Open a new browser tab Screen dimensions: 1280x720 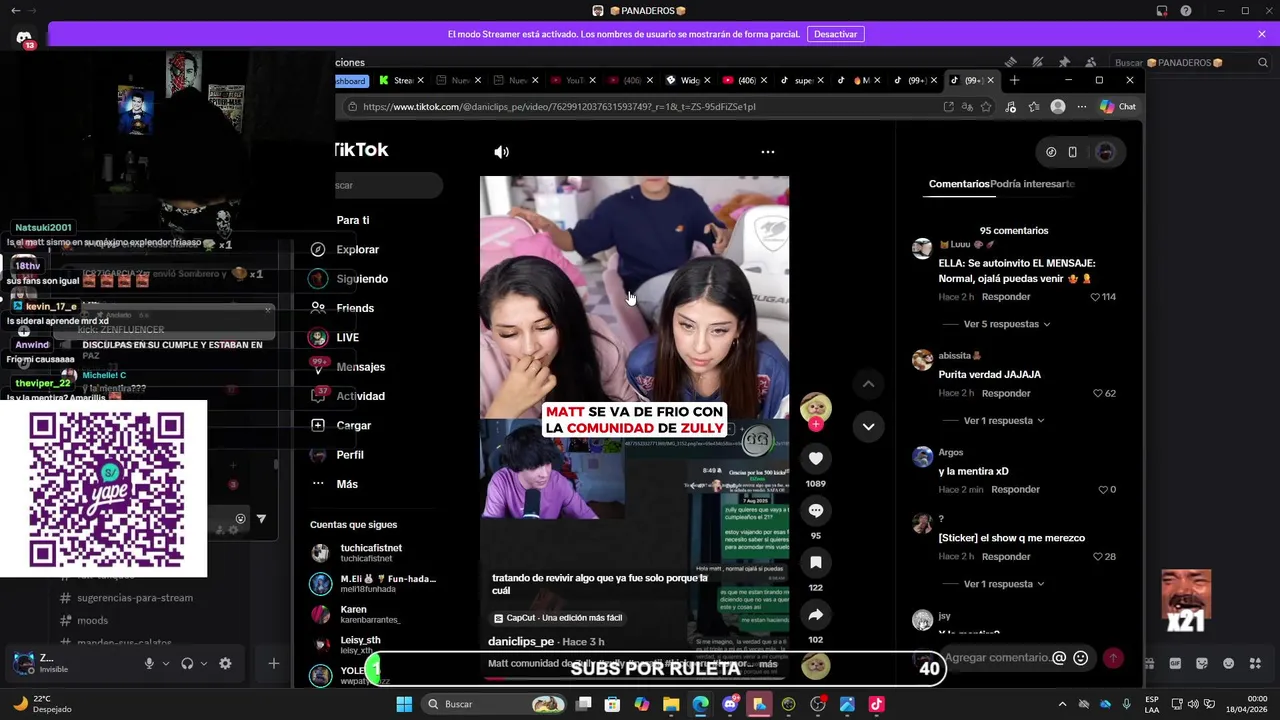[x=1014, y=80]
